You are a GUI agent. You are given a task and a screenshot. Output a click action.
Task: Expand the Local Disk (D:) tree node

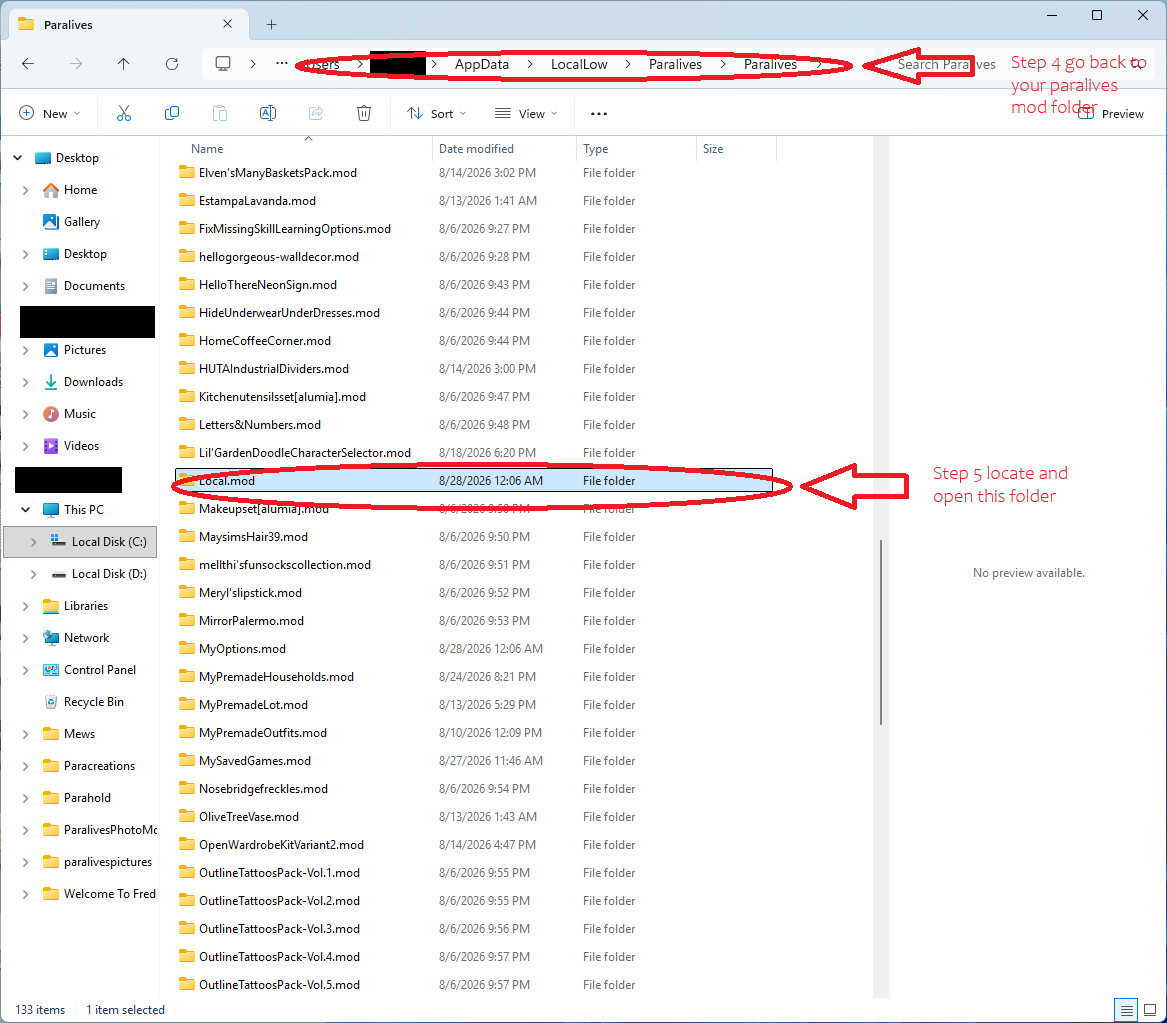click(33, 574)
